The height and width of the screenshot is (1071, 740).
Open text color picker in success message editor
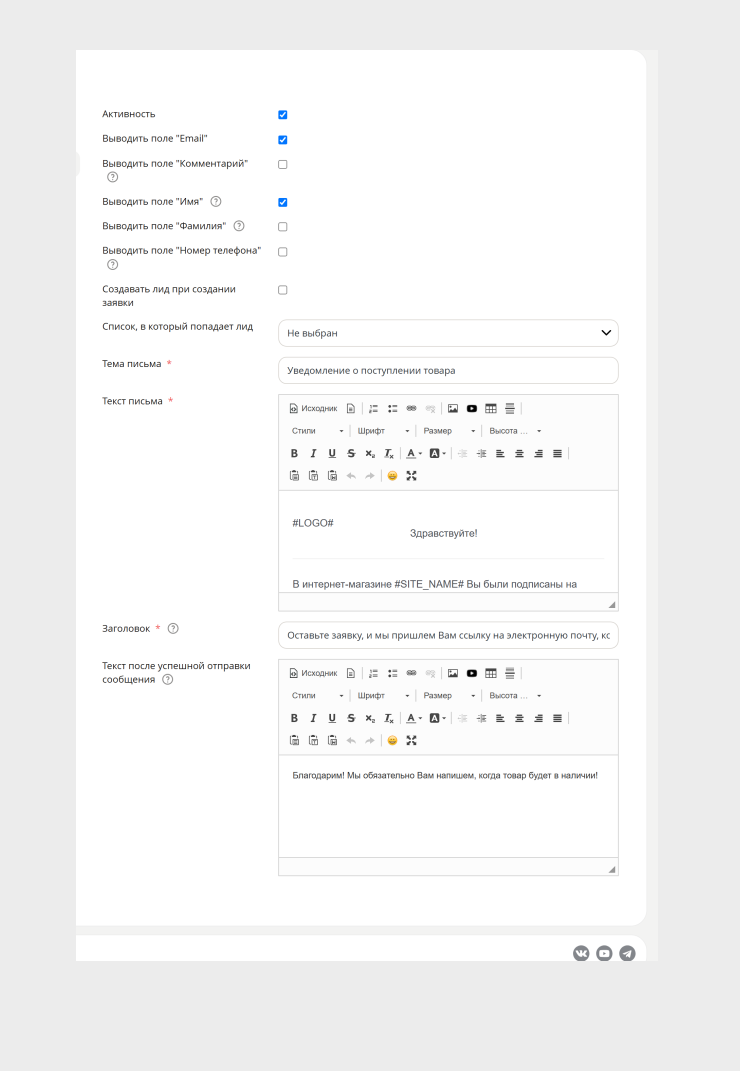(x=414, y=718)
